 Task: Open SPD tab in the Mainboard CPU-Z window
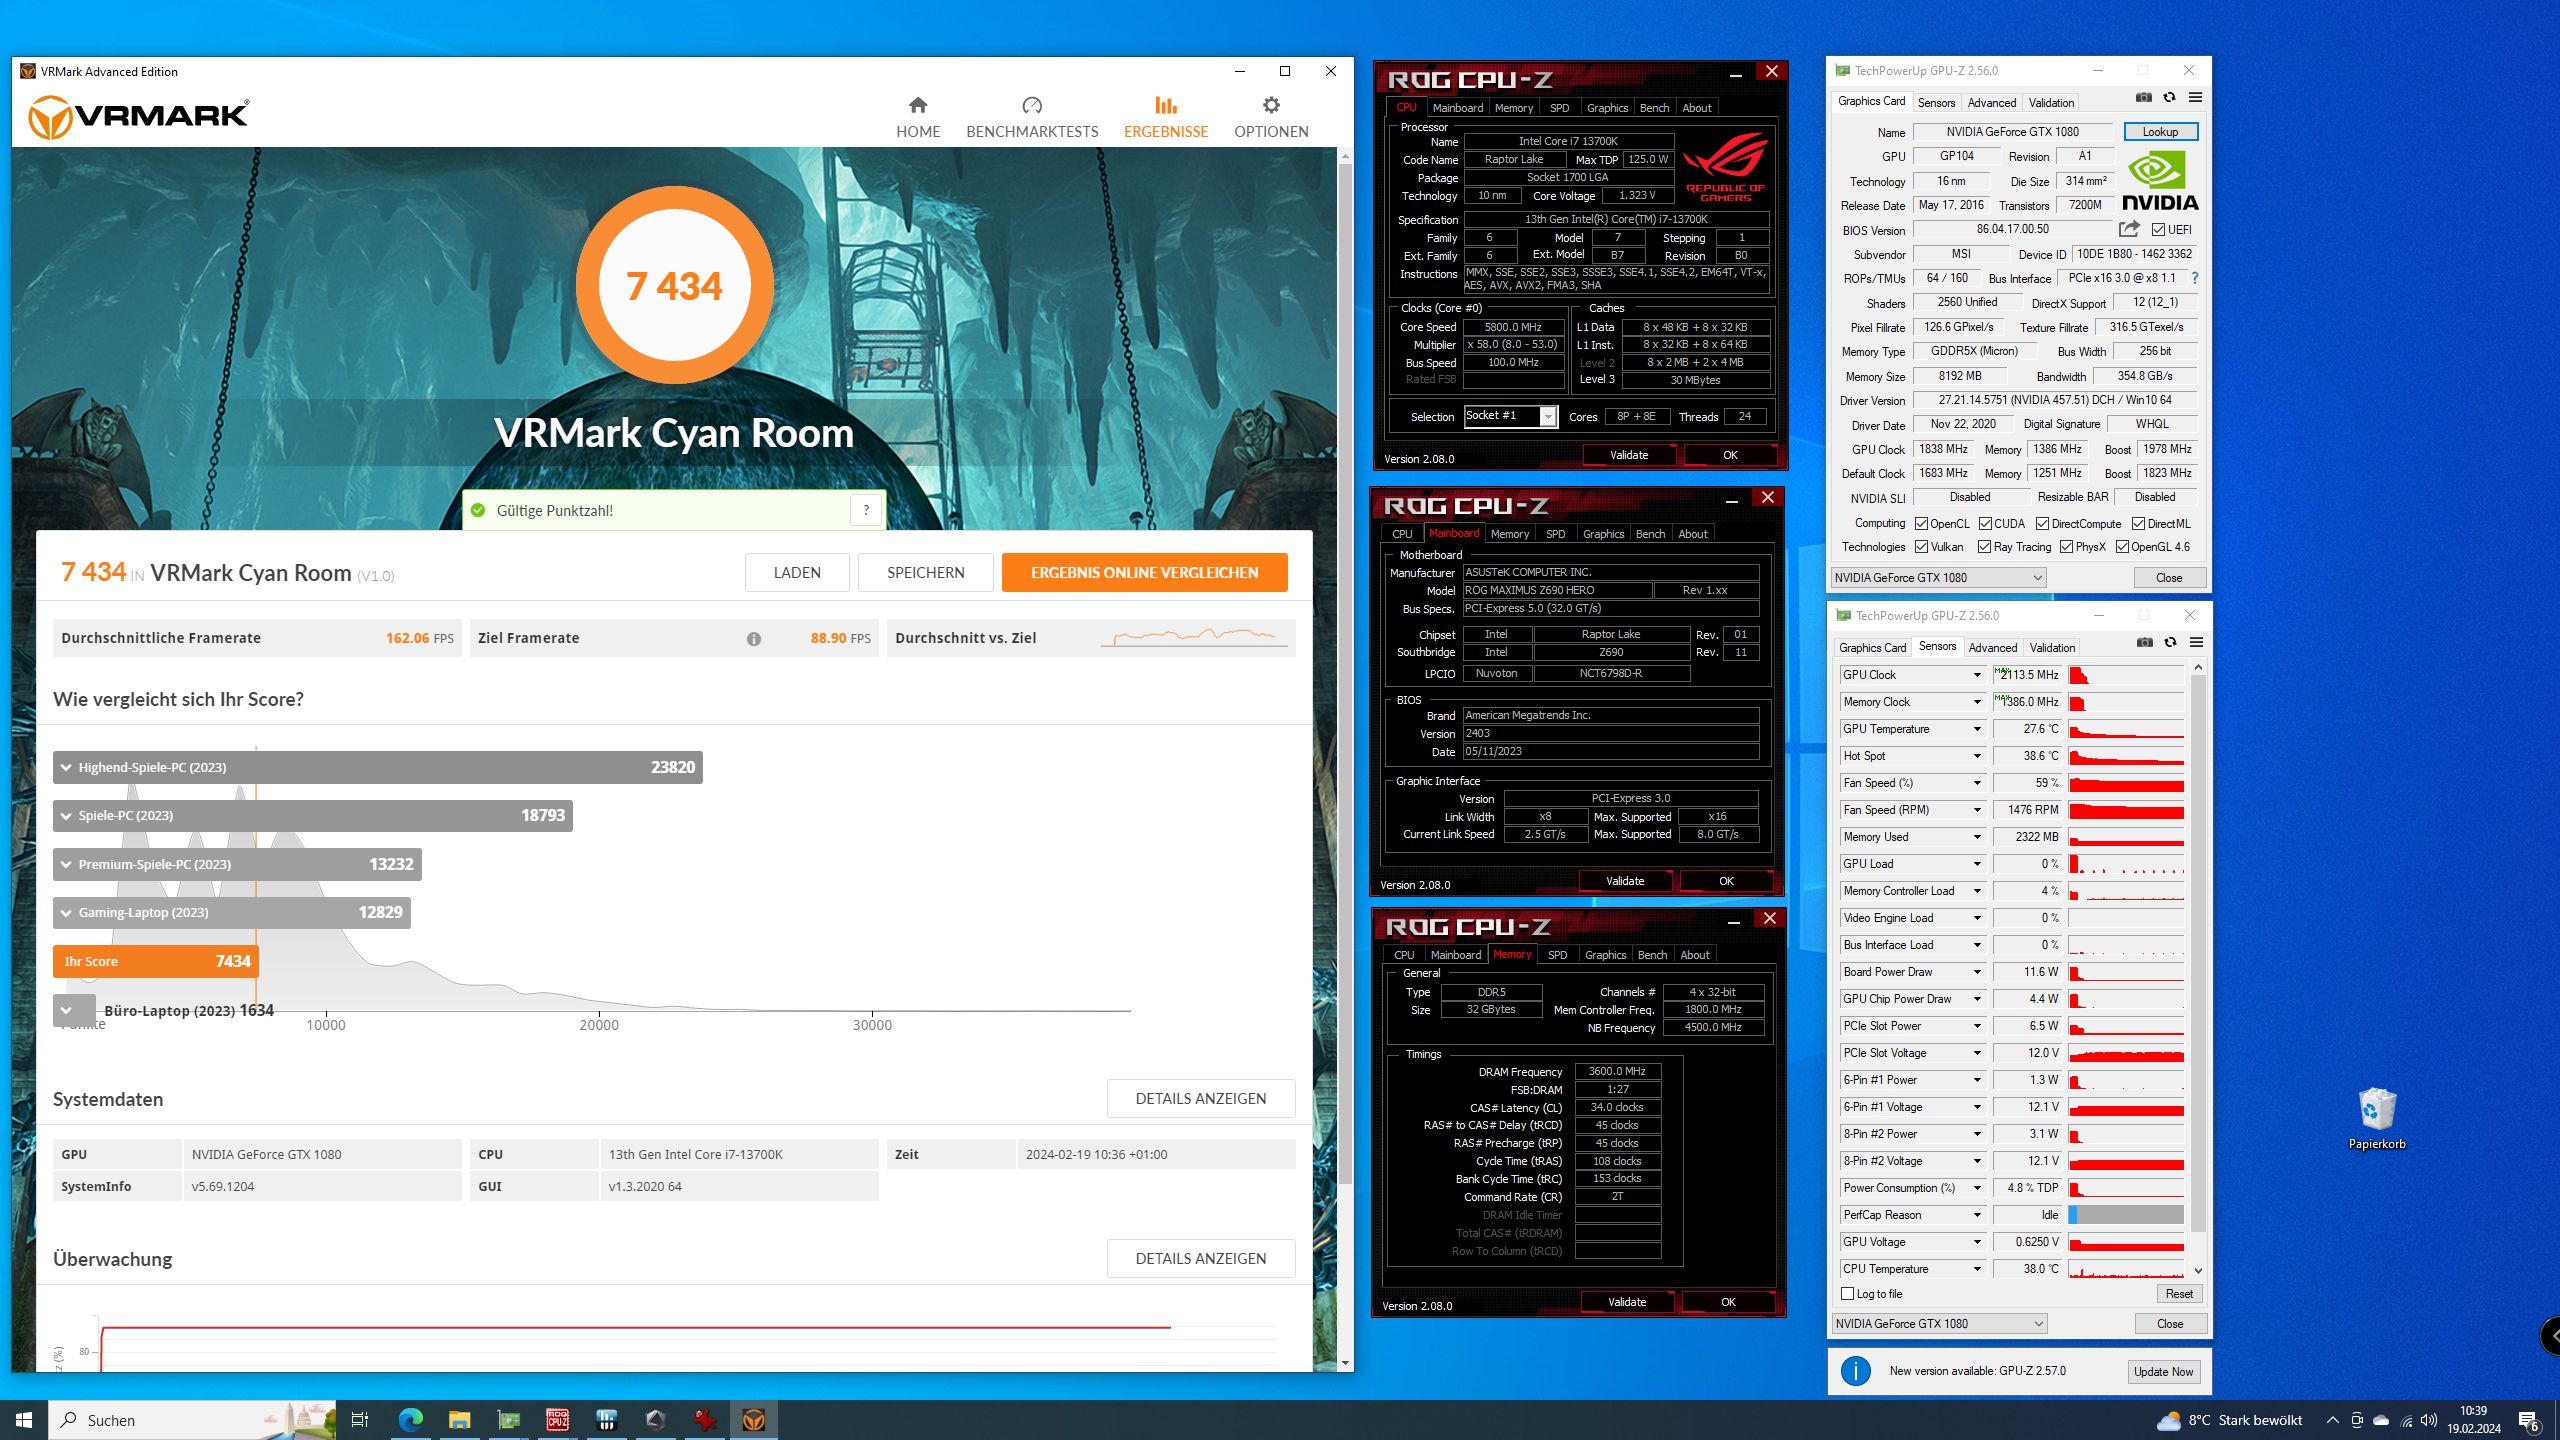[x=1555, y=534]
